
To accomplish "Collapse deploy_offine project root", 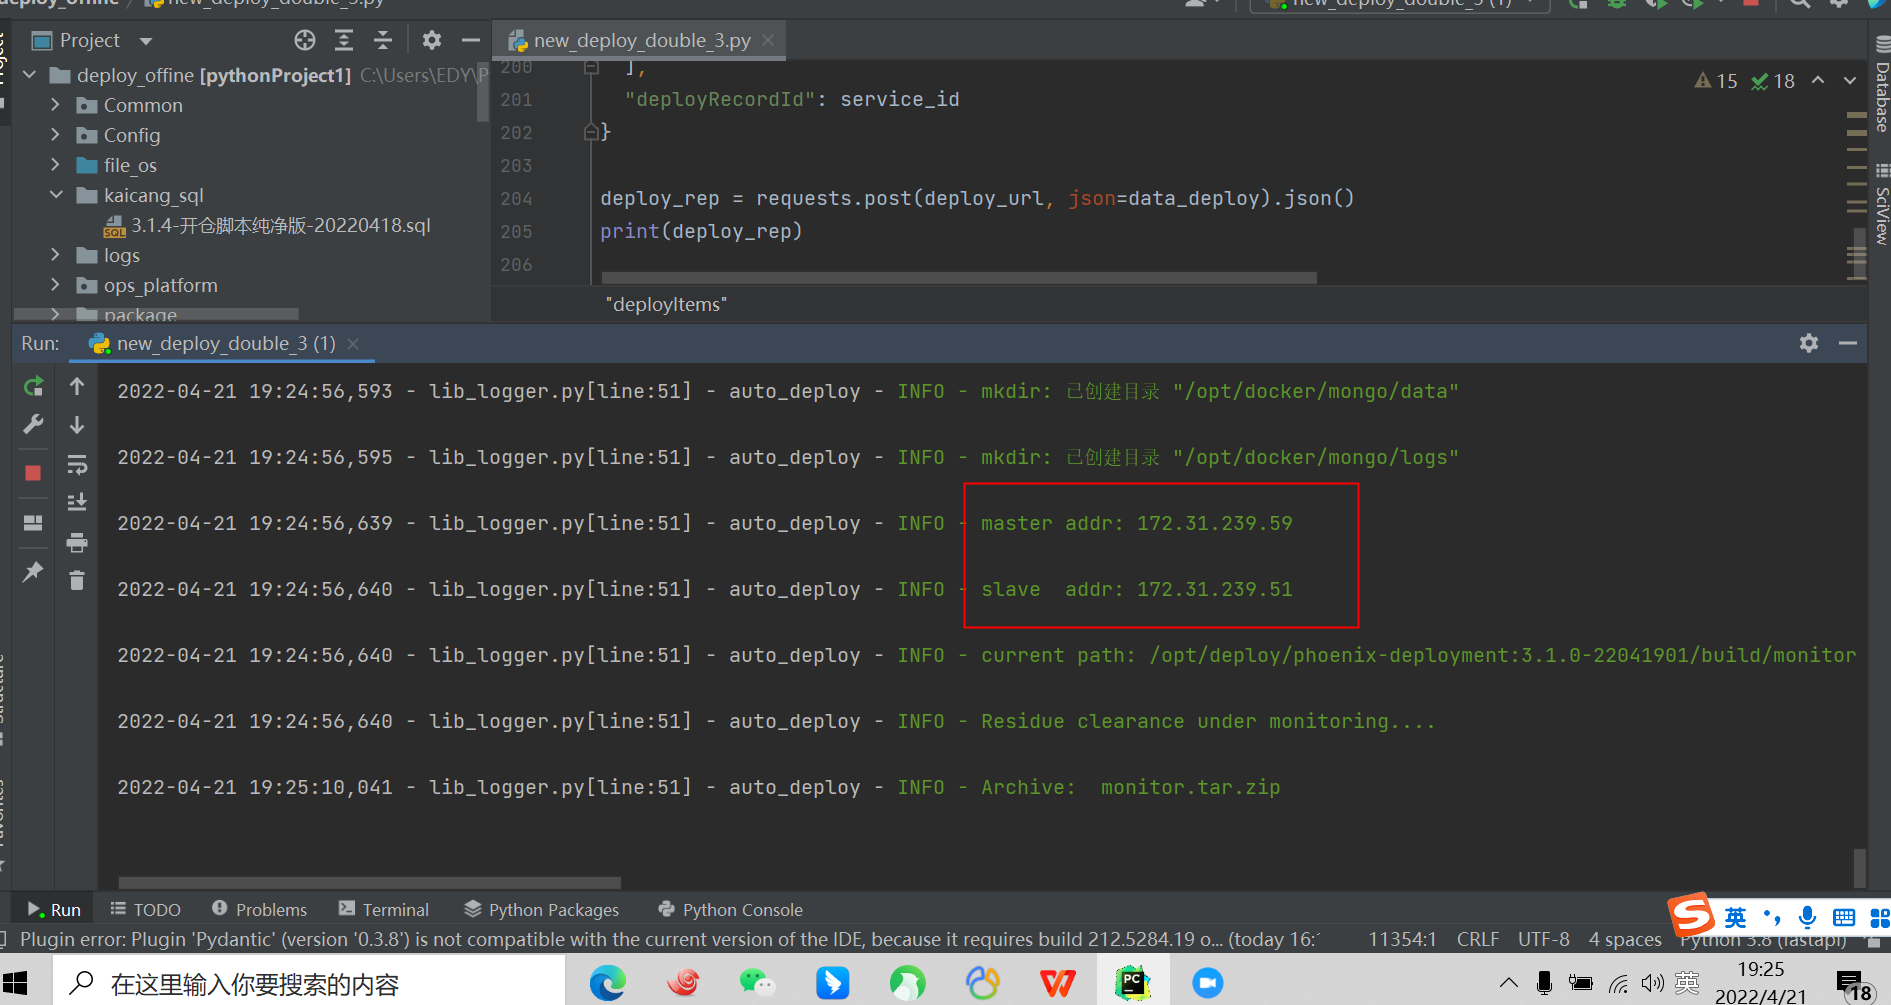I will [x=29, y=75].
